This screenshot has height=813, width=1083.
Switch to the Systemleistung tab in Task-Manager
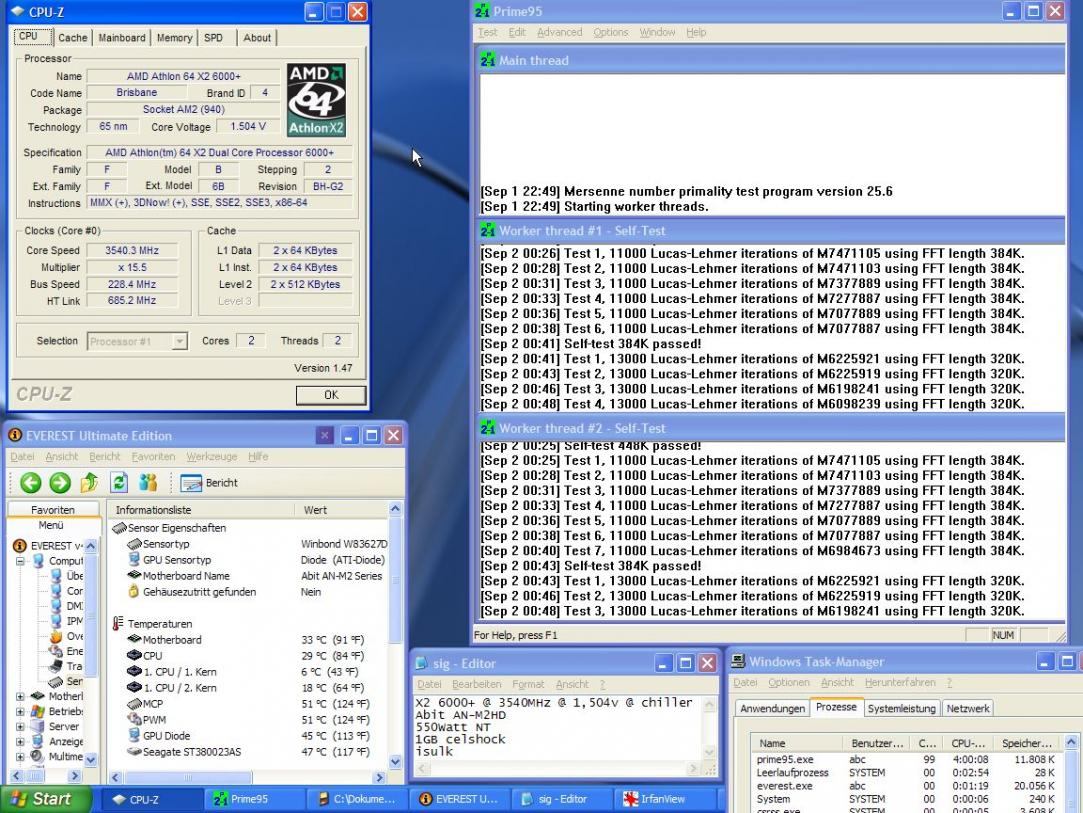(x=901, y=709)
